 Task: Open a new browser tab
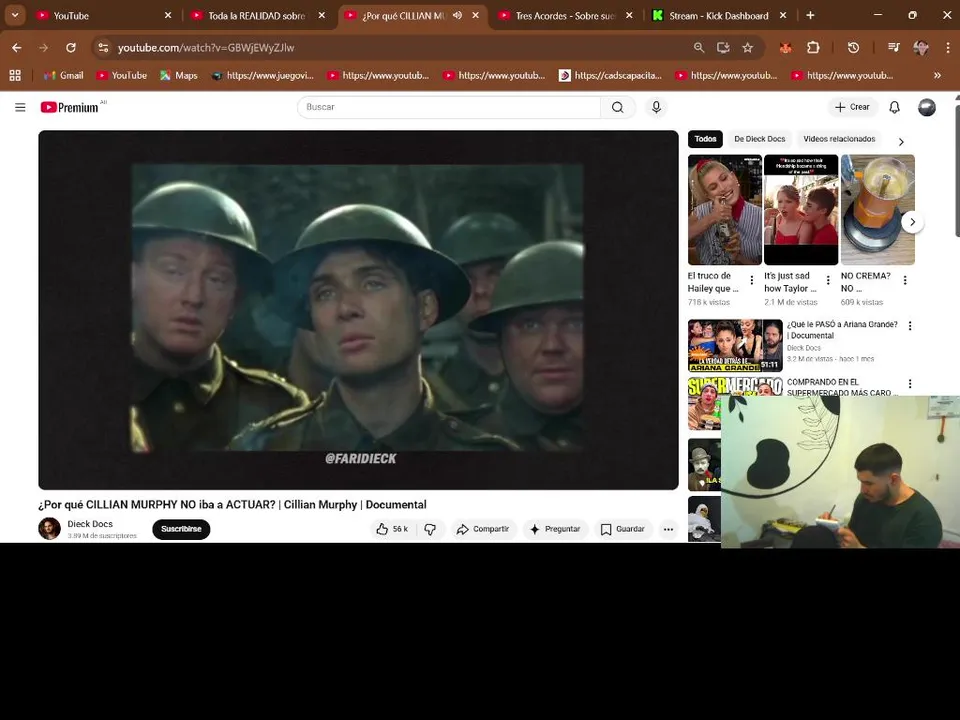click(x=810, y=15)
